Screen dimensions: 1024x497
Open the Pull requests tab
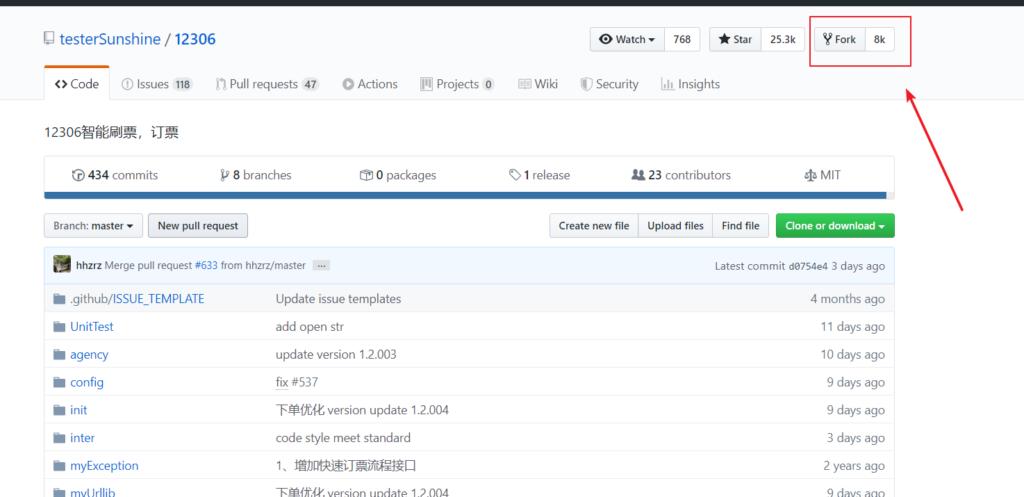266,84
